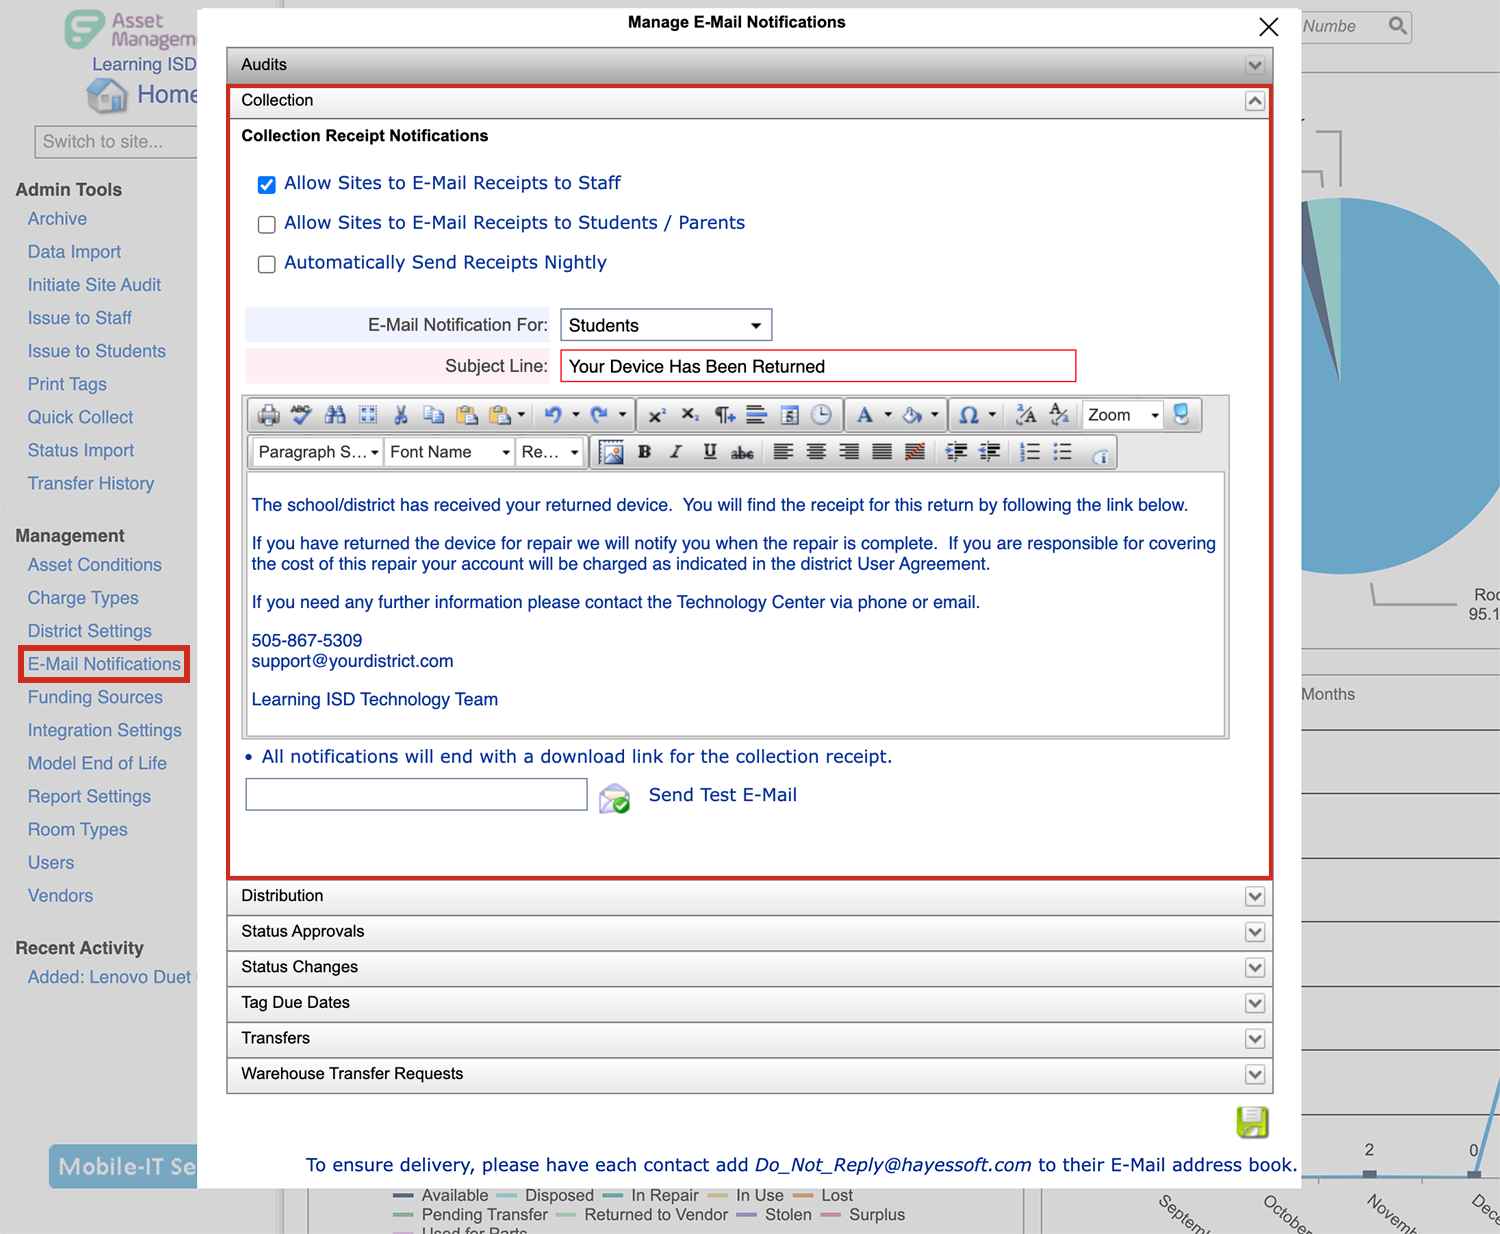The height and width of the screenshot is (1234, 1500).
Task: Open the background fill color picker
Action: pos(912,415)
